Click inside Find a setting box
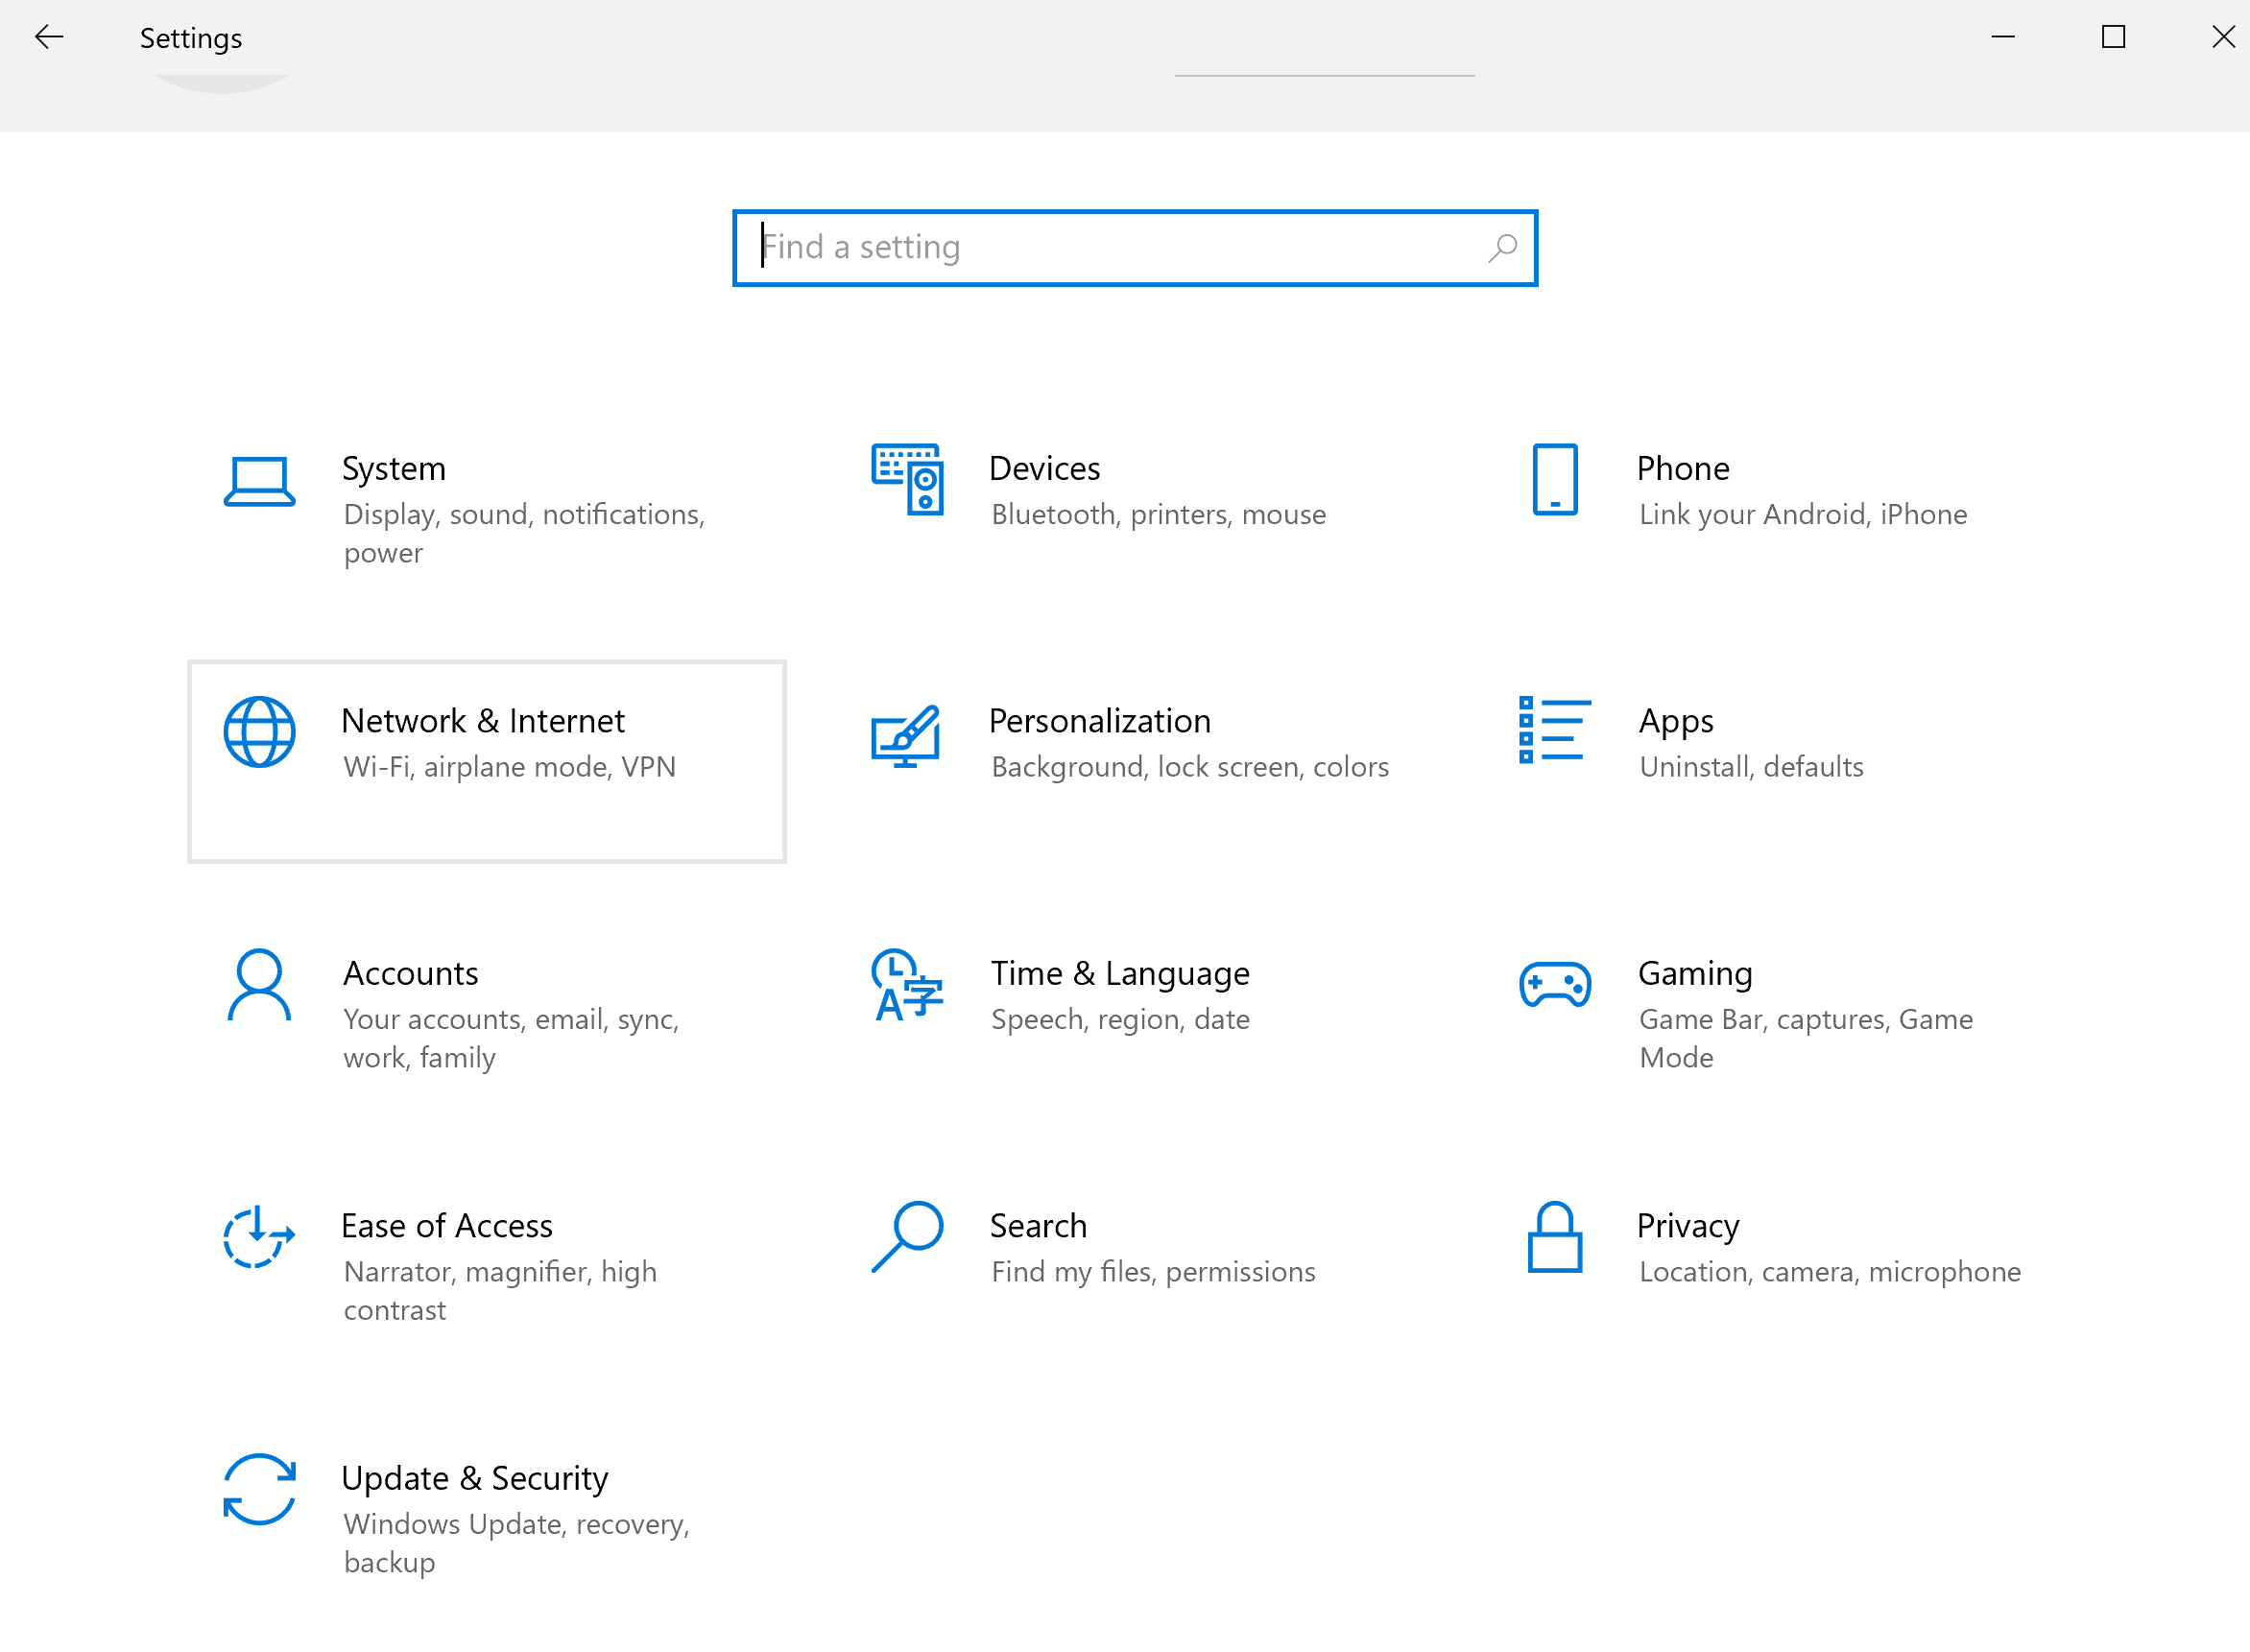The width and height of the screenshot is (2250, 1652). 1120,248
